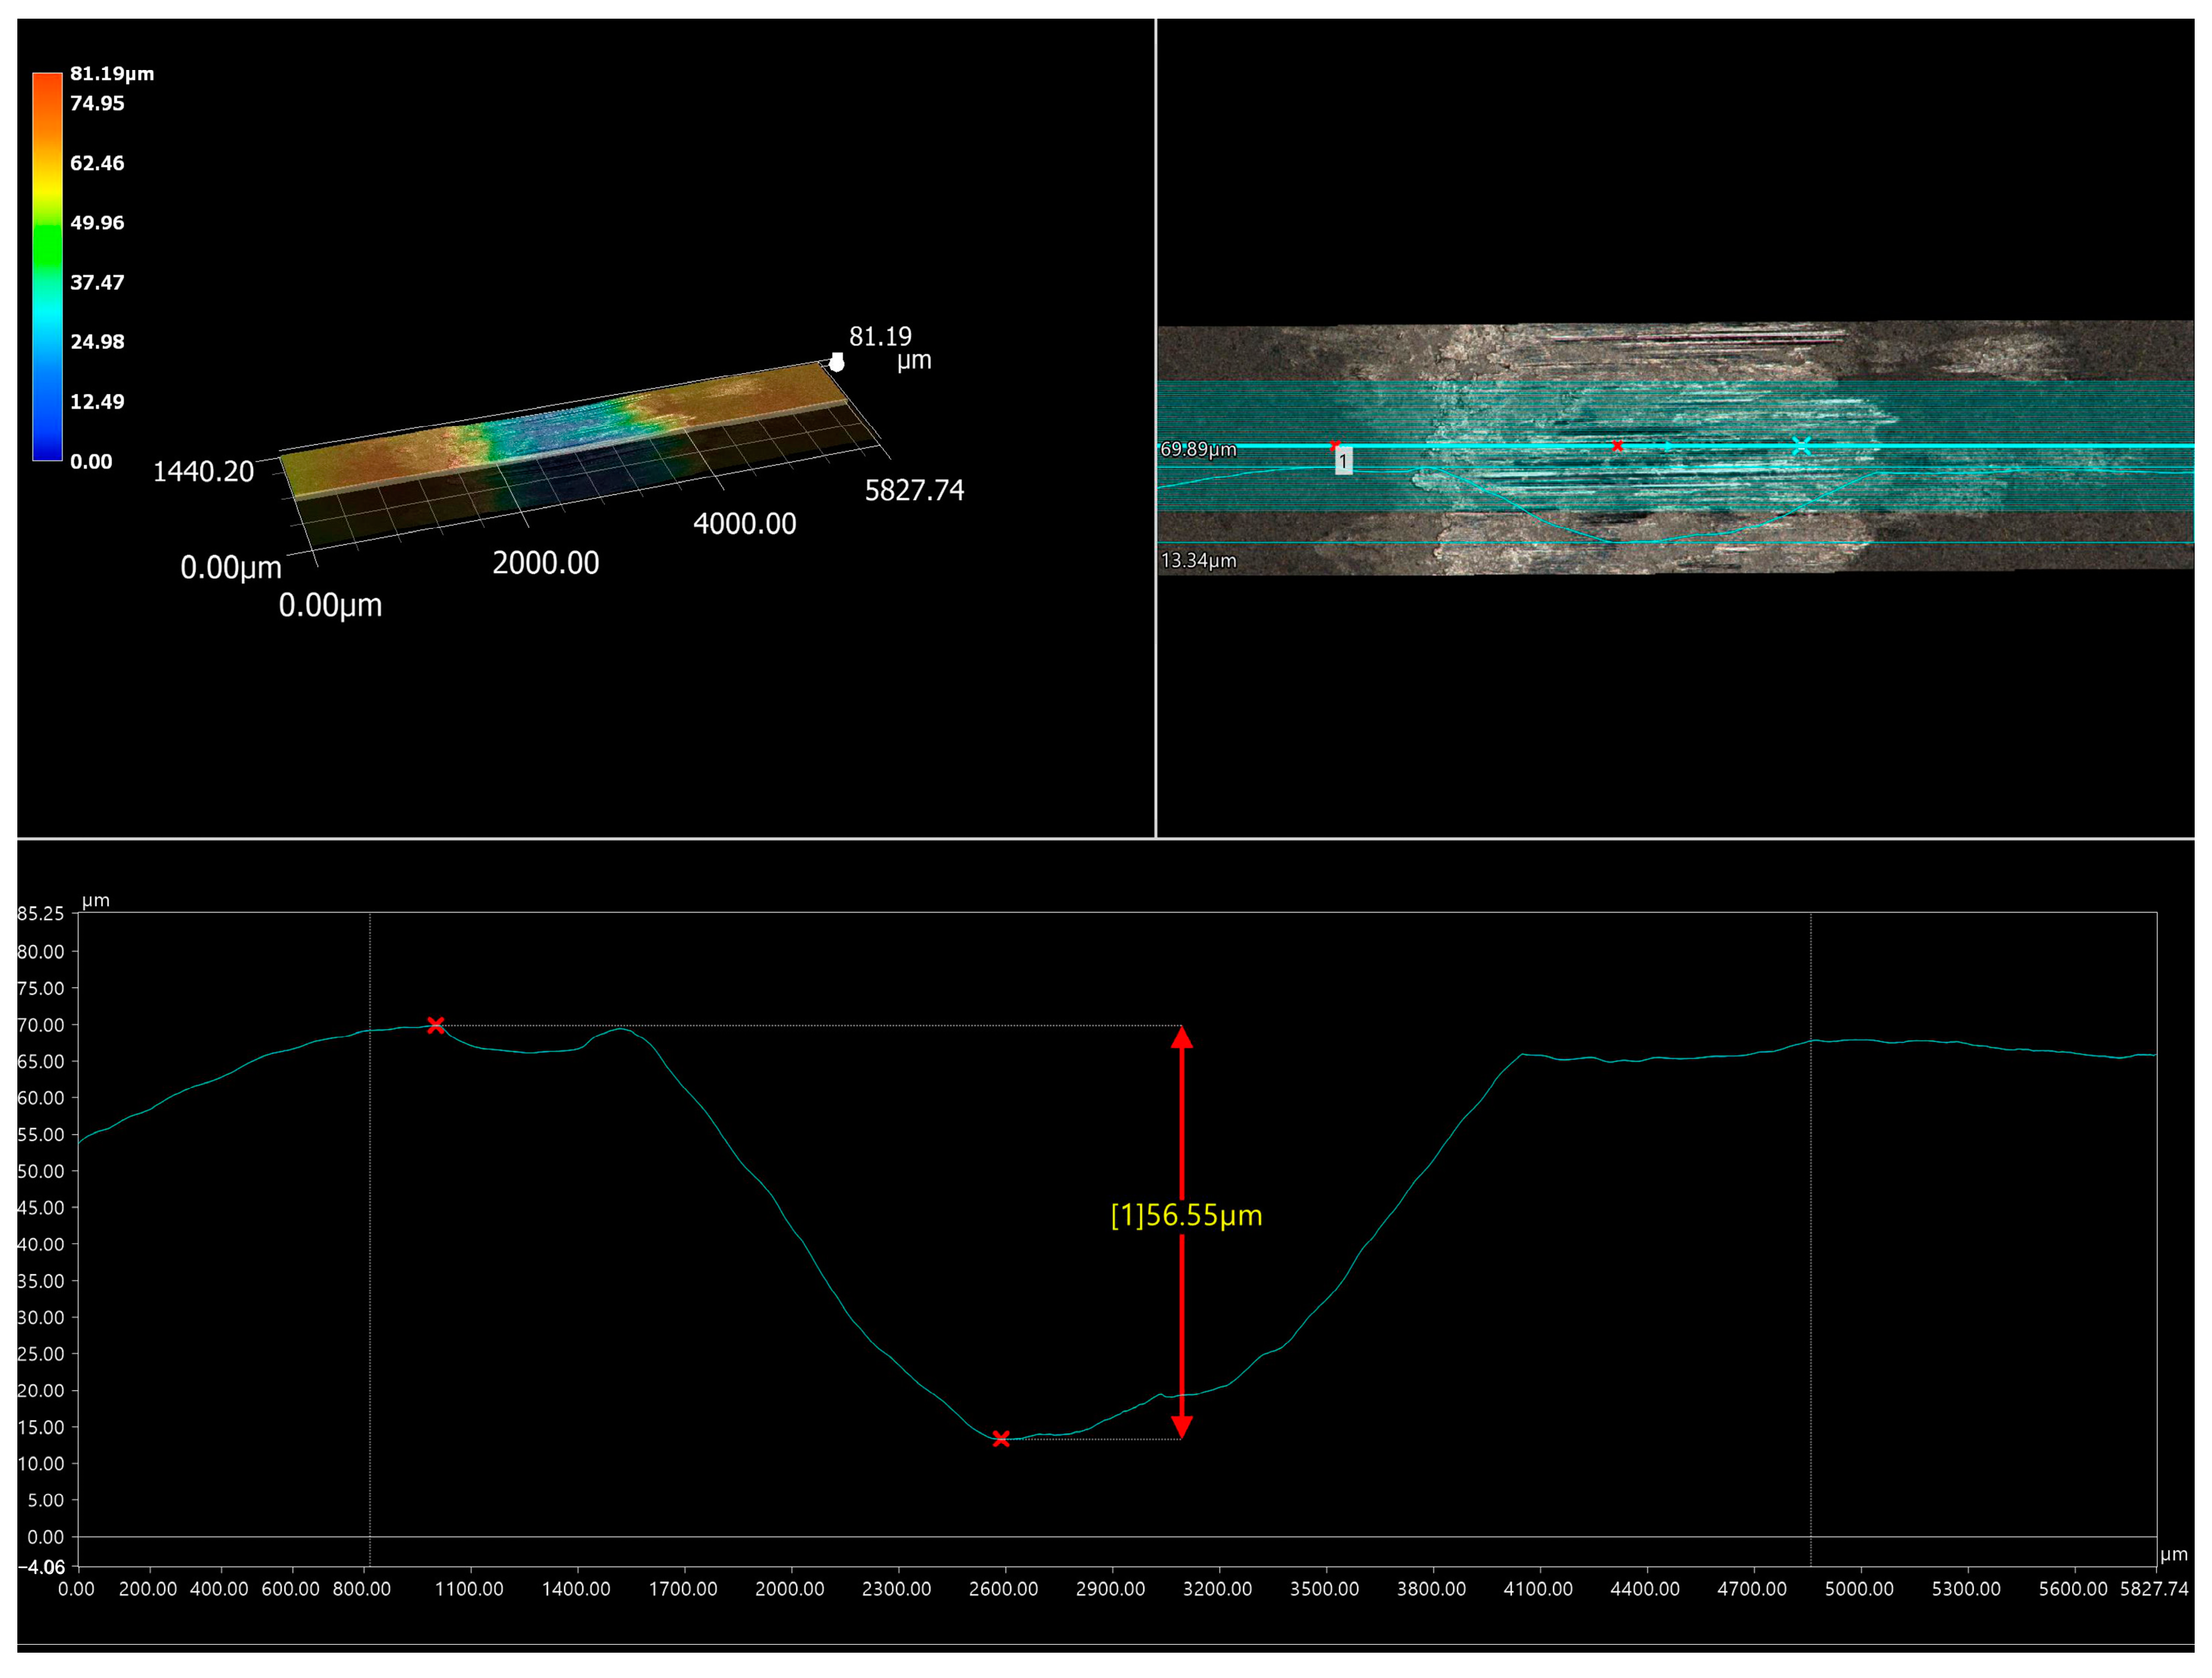This screenshot has width=2212, height=1678.
Task: Click the 13.34µm height label
Action: tap(1198, 561)
